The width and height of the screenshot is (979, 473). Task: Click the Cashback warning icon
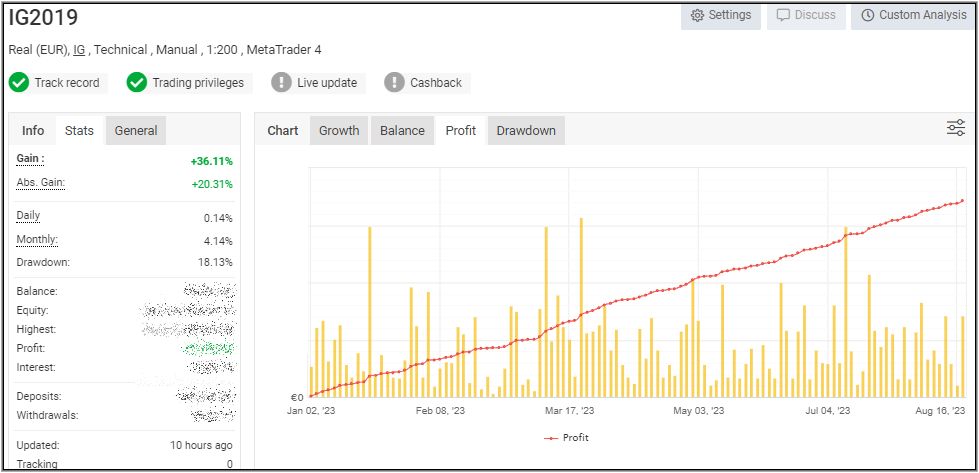coord(395,83)
